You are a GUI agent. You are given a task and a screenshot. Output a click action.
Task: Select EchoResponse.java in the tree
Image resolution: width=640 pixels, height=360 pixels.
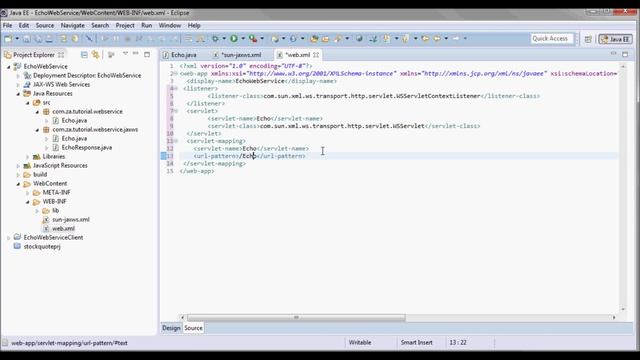point(87,148)
